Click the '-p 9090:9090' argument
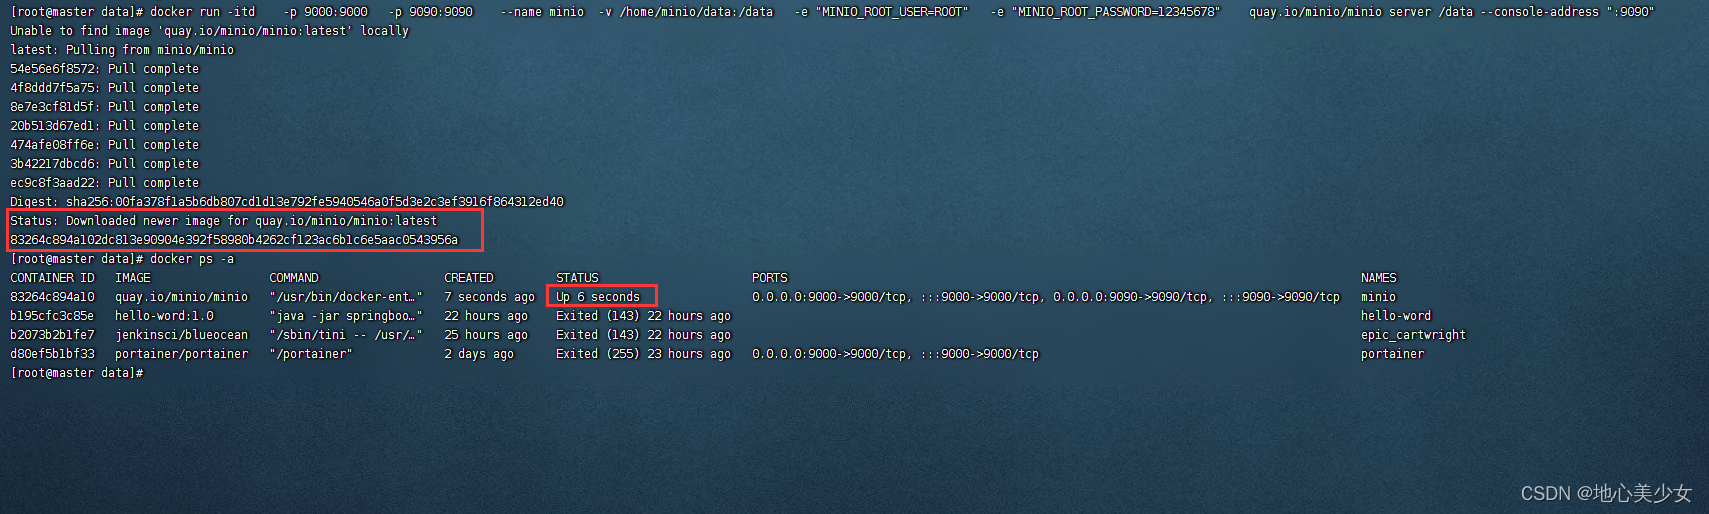The height and width of the screenshot is (514, 1709). [x=430, y=12]
